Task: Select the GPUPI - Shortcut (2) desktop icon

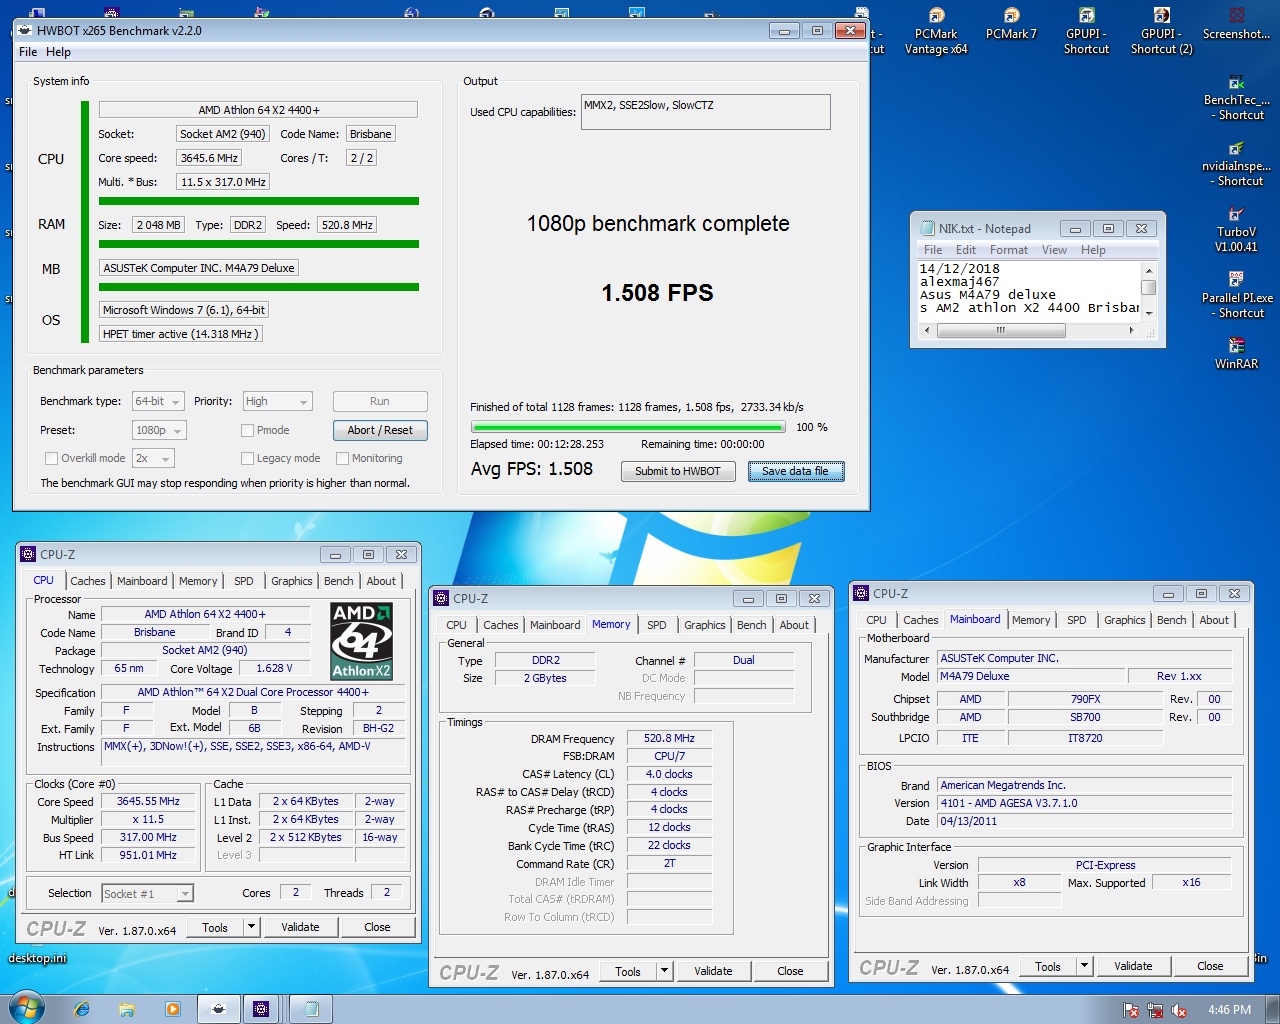Action: [x=1161, y=31]
